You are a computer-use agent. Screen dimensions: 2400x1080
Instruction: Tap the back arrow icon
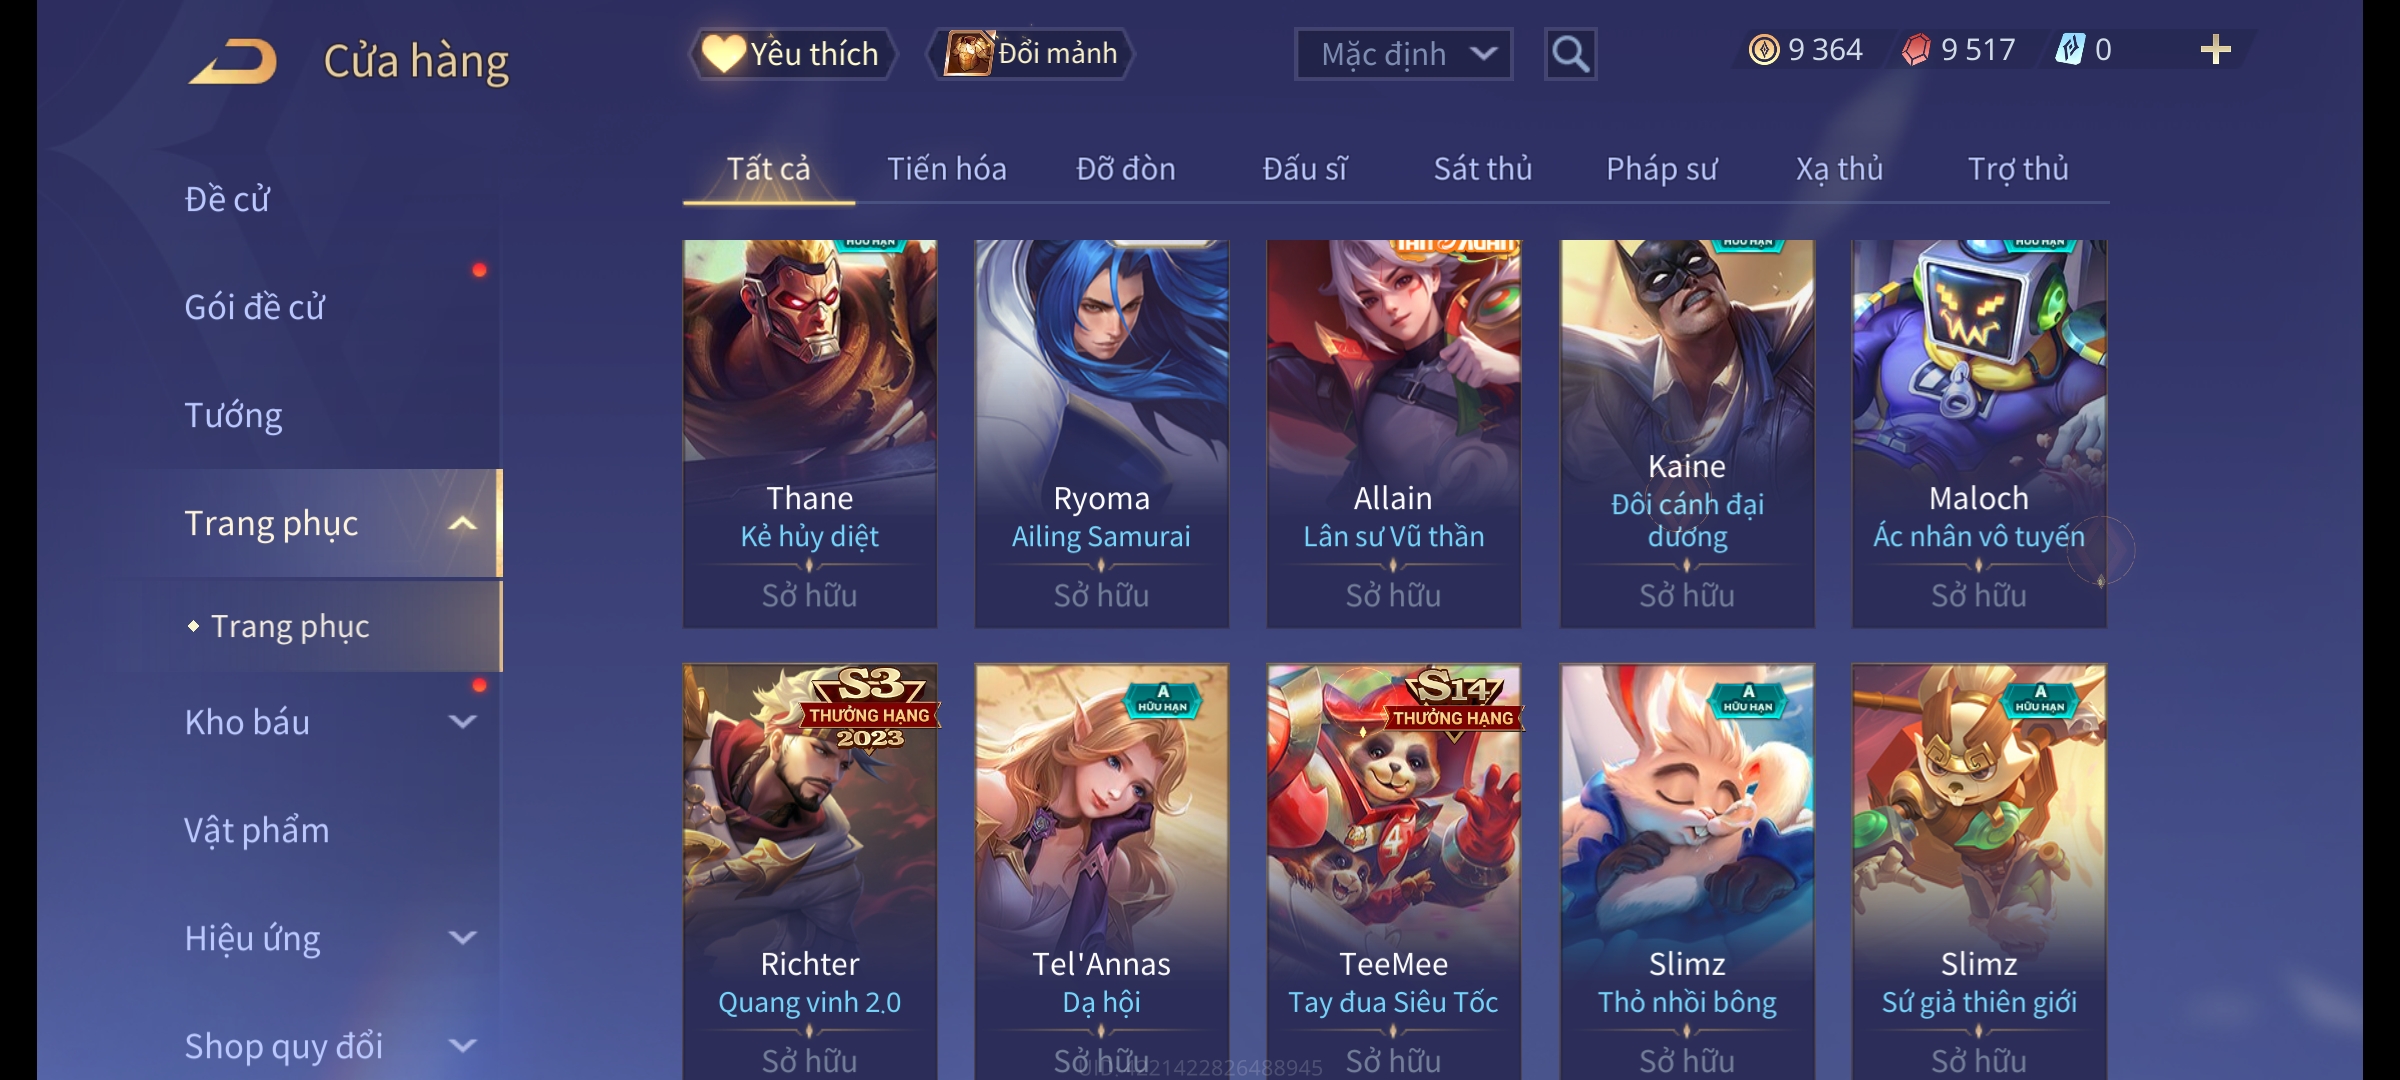coord(233,61)
